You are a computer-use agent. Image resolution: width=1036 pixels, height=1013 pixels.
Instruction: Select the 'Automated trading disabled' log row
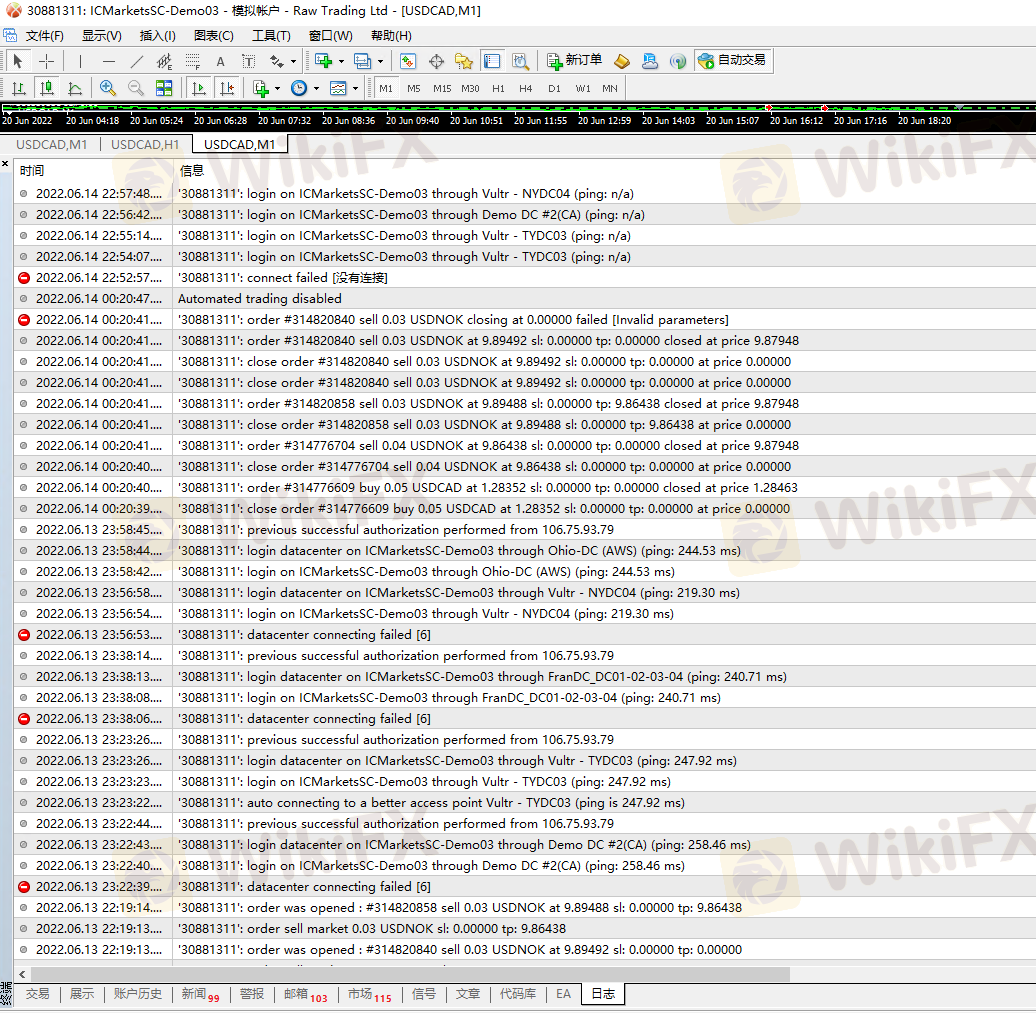(x=525, y=299)
